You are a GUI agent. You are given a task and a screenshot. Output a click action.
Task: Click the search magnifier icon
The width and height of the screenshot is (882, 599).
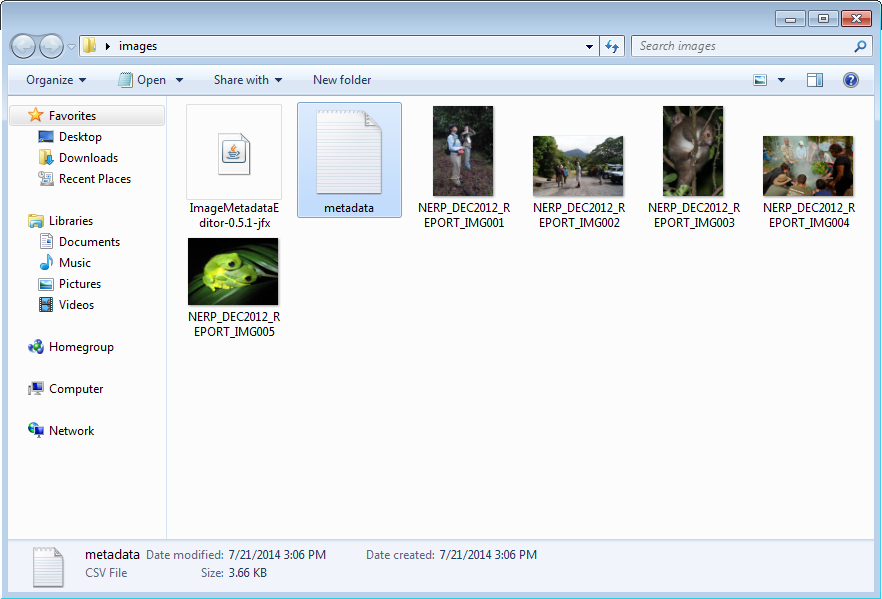pyautogui.click(x=860, y=46)
